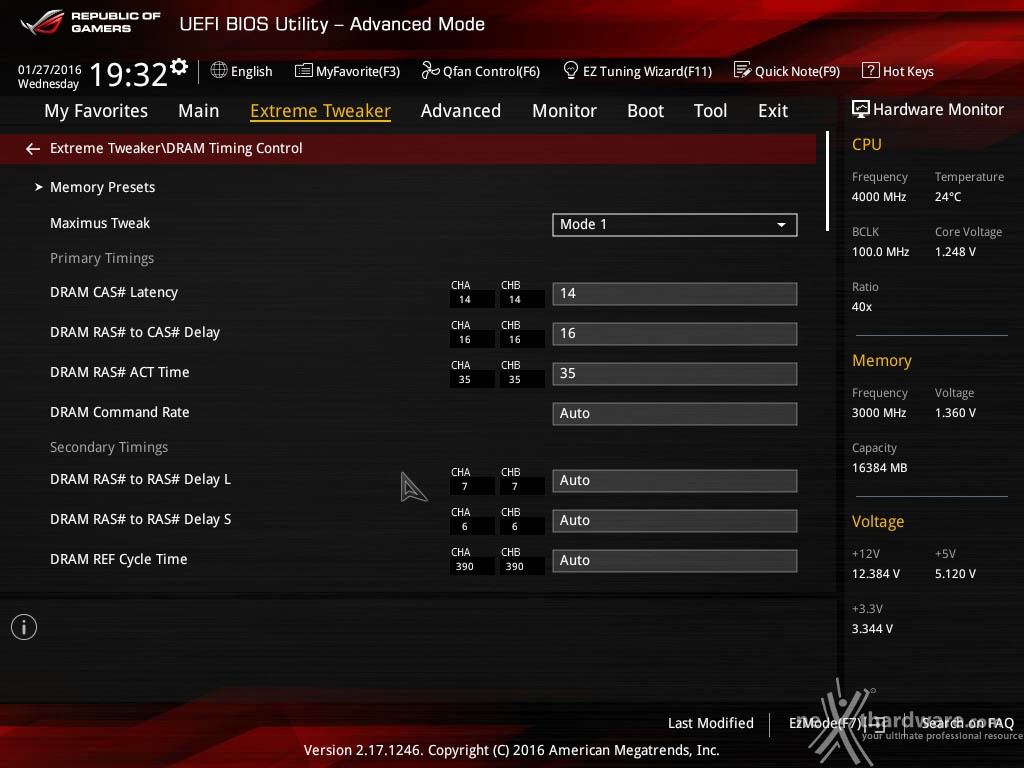Select the Extreme Tweaker tab

pos(320,111)
